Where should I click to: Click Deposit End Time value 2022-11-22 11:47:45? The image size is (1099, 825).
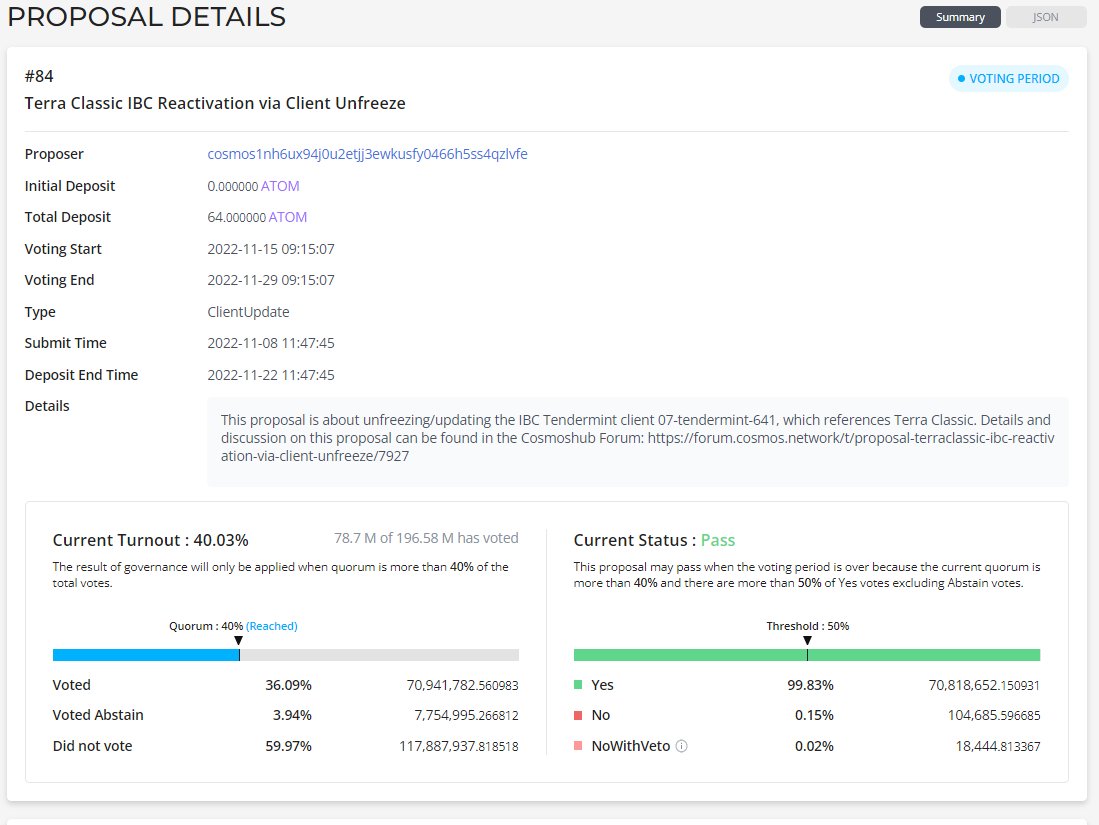point(271,375)
